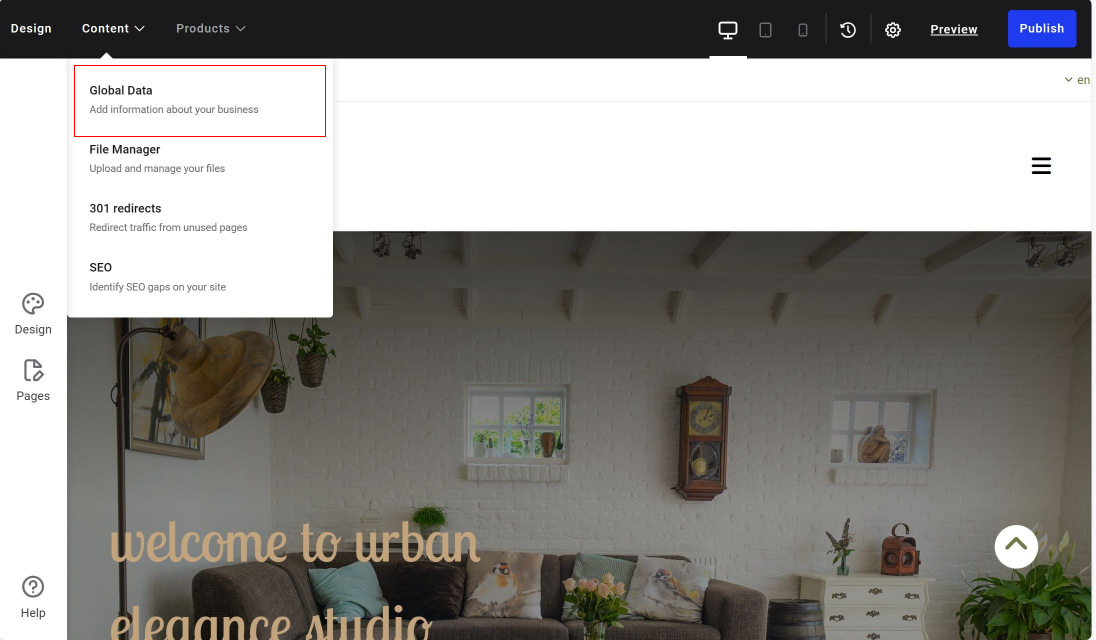Switch to desktop view icon
This screenshot has width=1096, height=640.
(728, 30)
